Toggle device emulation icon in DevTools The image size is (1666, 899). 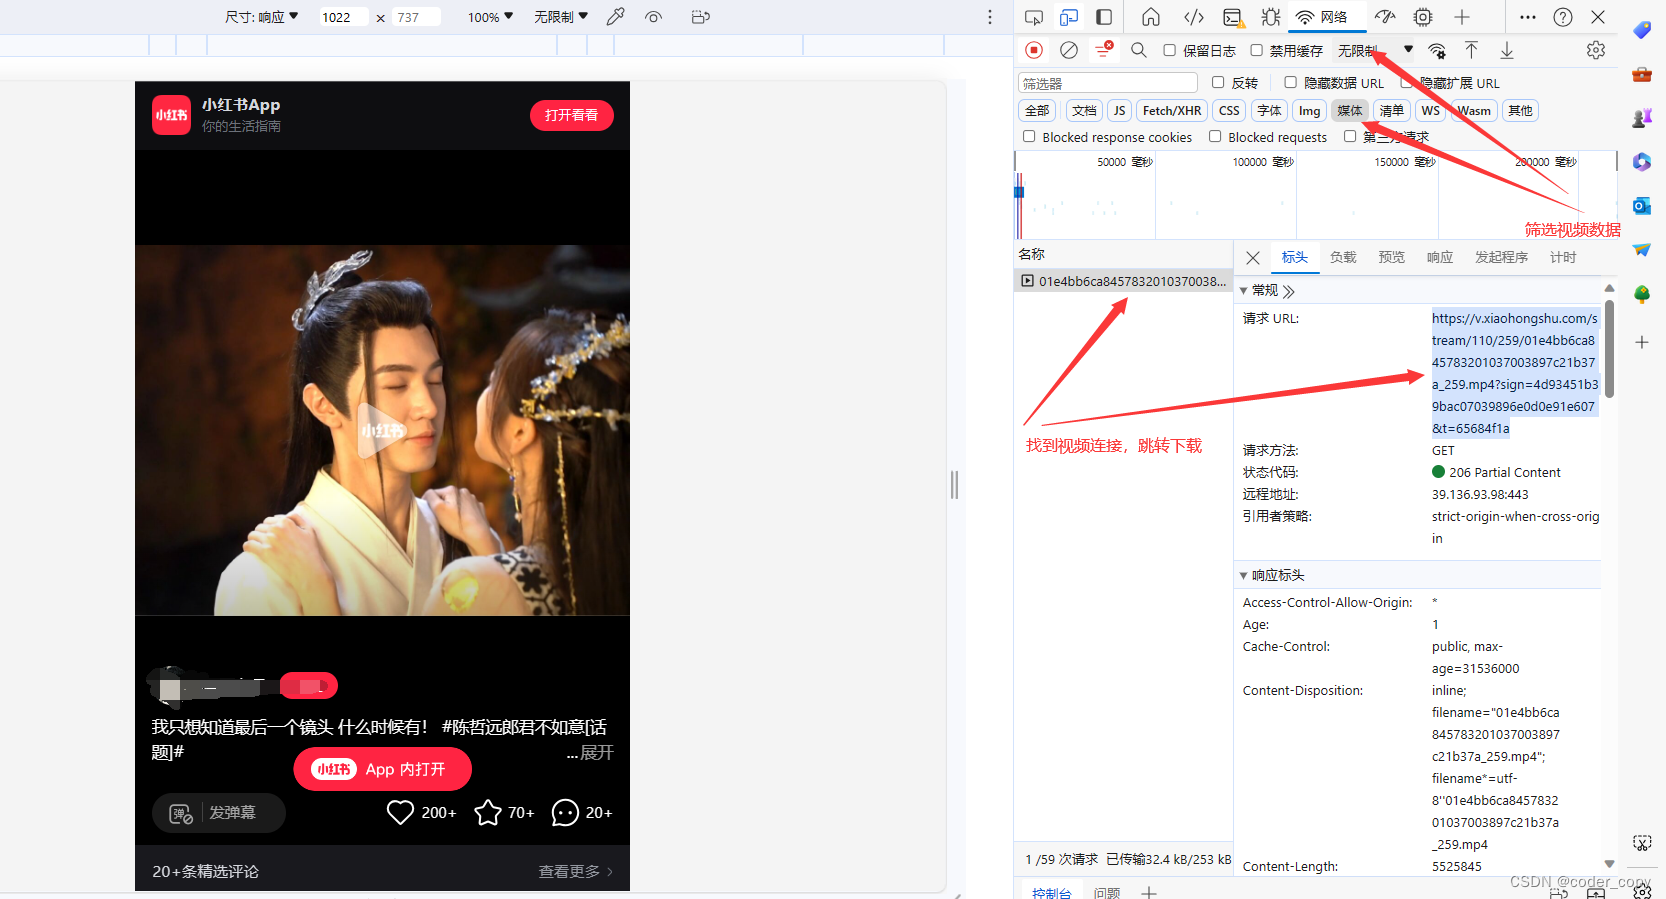click(x=1069, y=17)
